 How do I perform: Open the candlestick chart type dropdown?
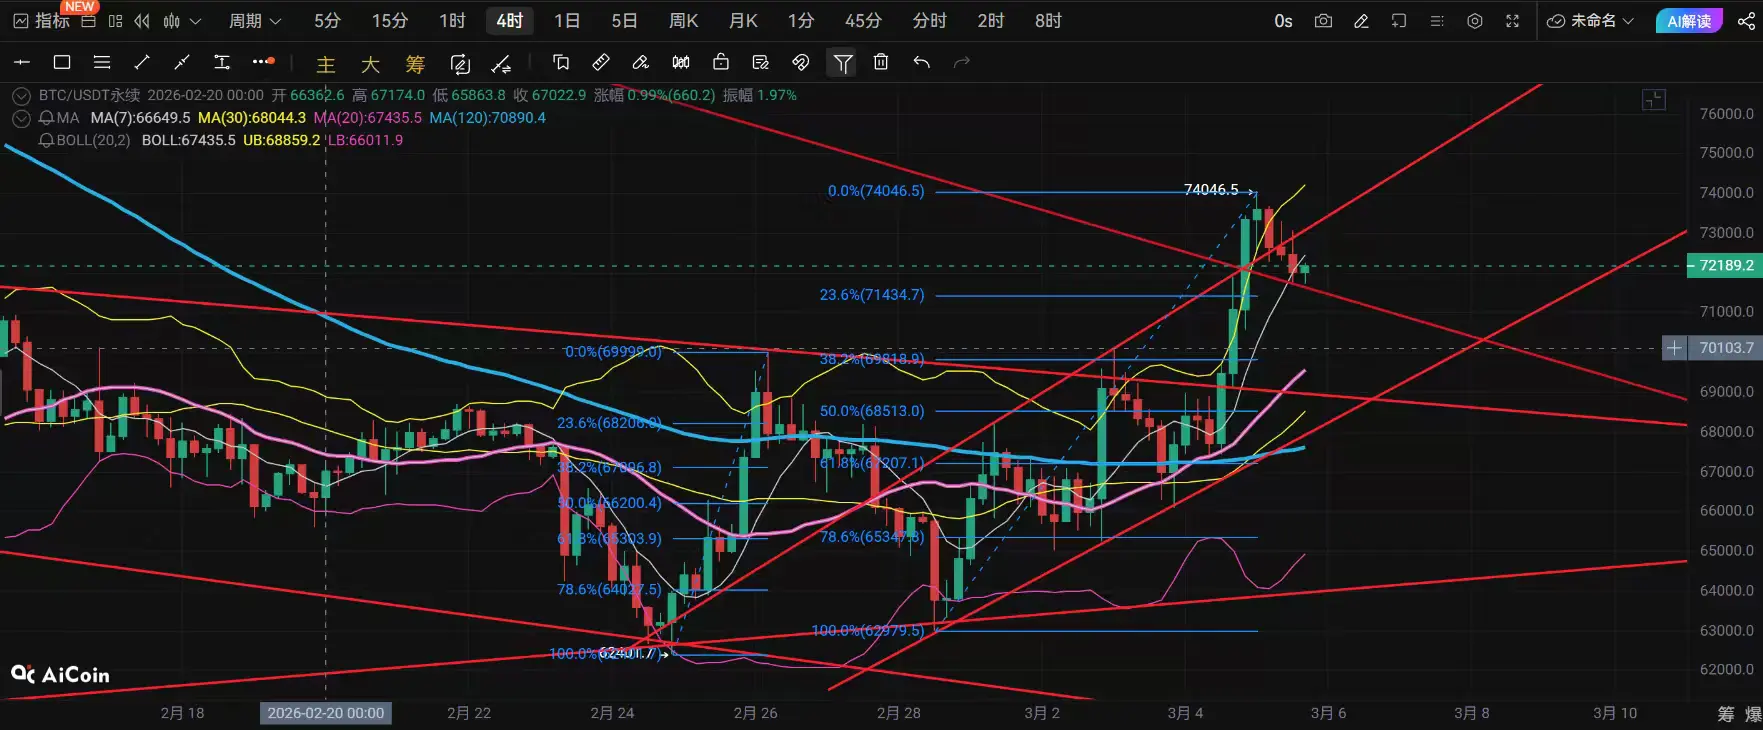[182, 21]
